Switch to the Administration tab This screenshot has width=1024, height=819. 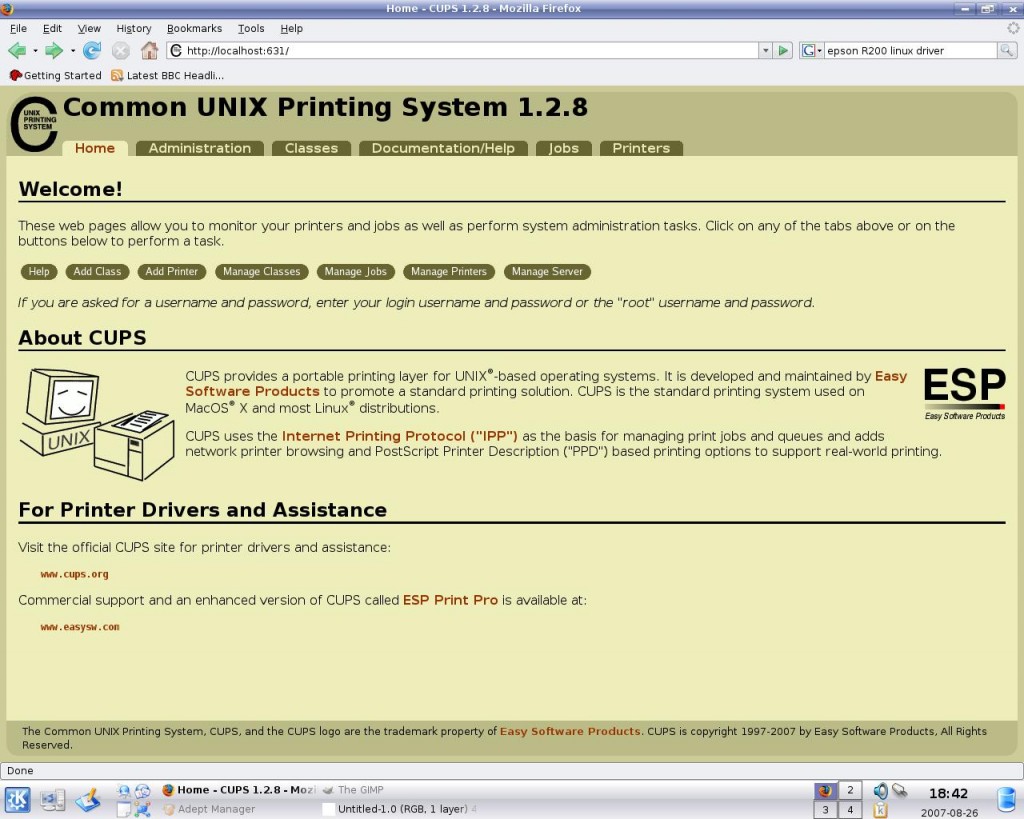[x=200, y=148]
